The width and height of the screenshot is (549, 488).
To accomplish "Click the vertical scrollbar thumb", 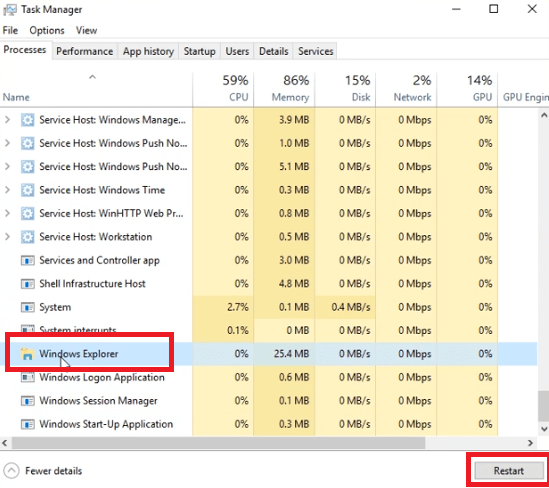I will point(544,406).
